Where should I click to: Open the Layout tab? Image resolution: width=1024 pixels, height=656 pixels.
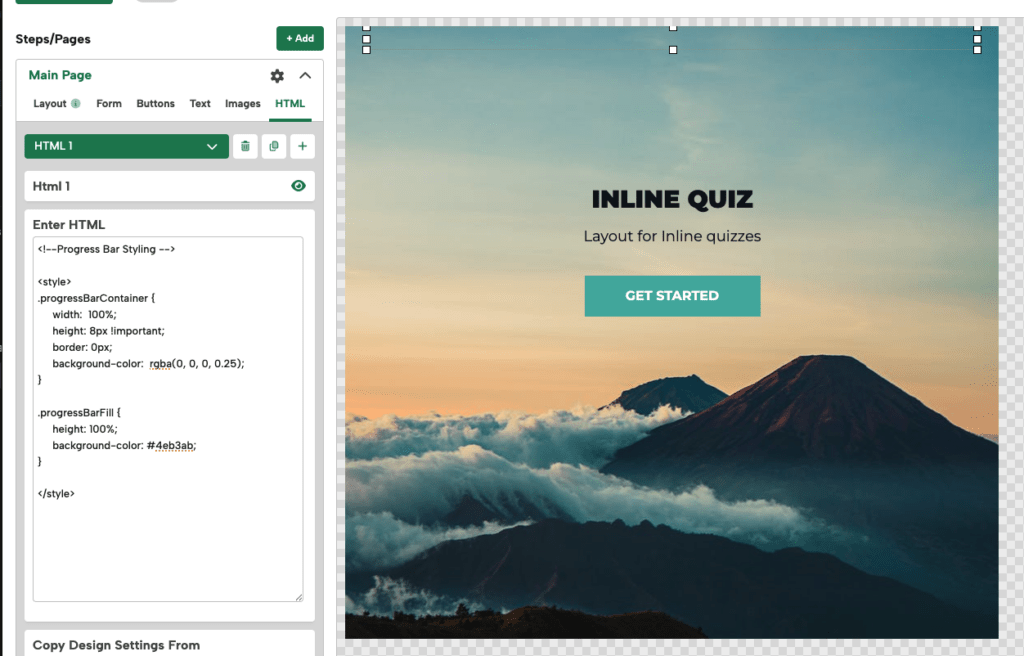pyautogui.click(x=51, y=103)
